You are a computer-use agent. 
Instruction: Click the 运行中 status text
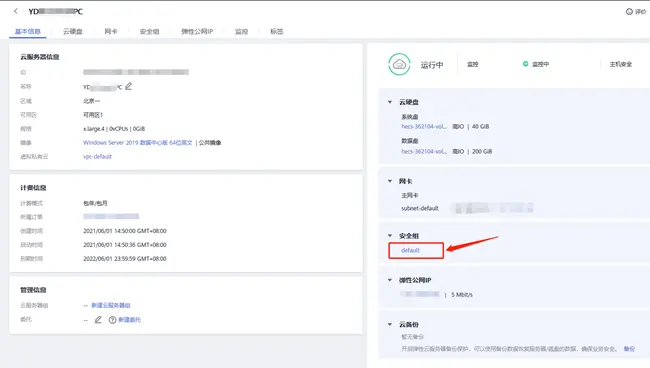click(x=432, y=65)
